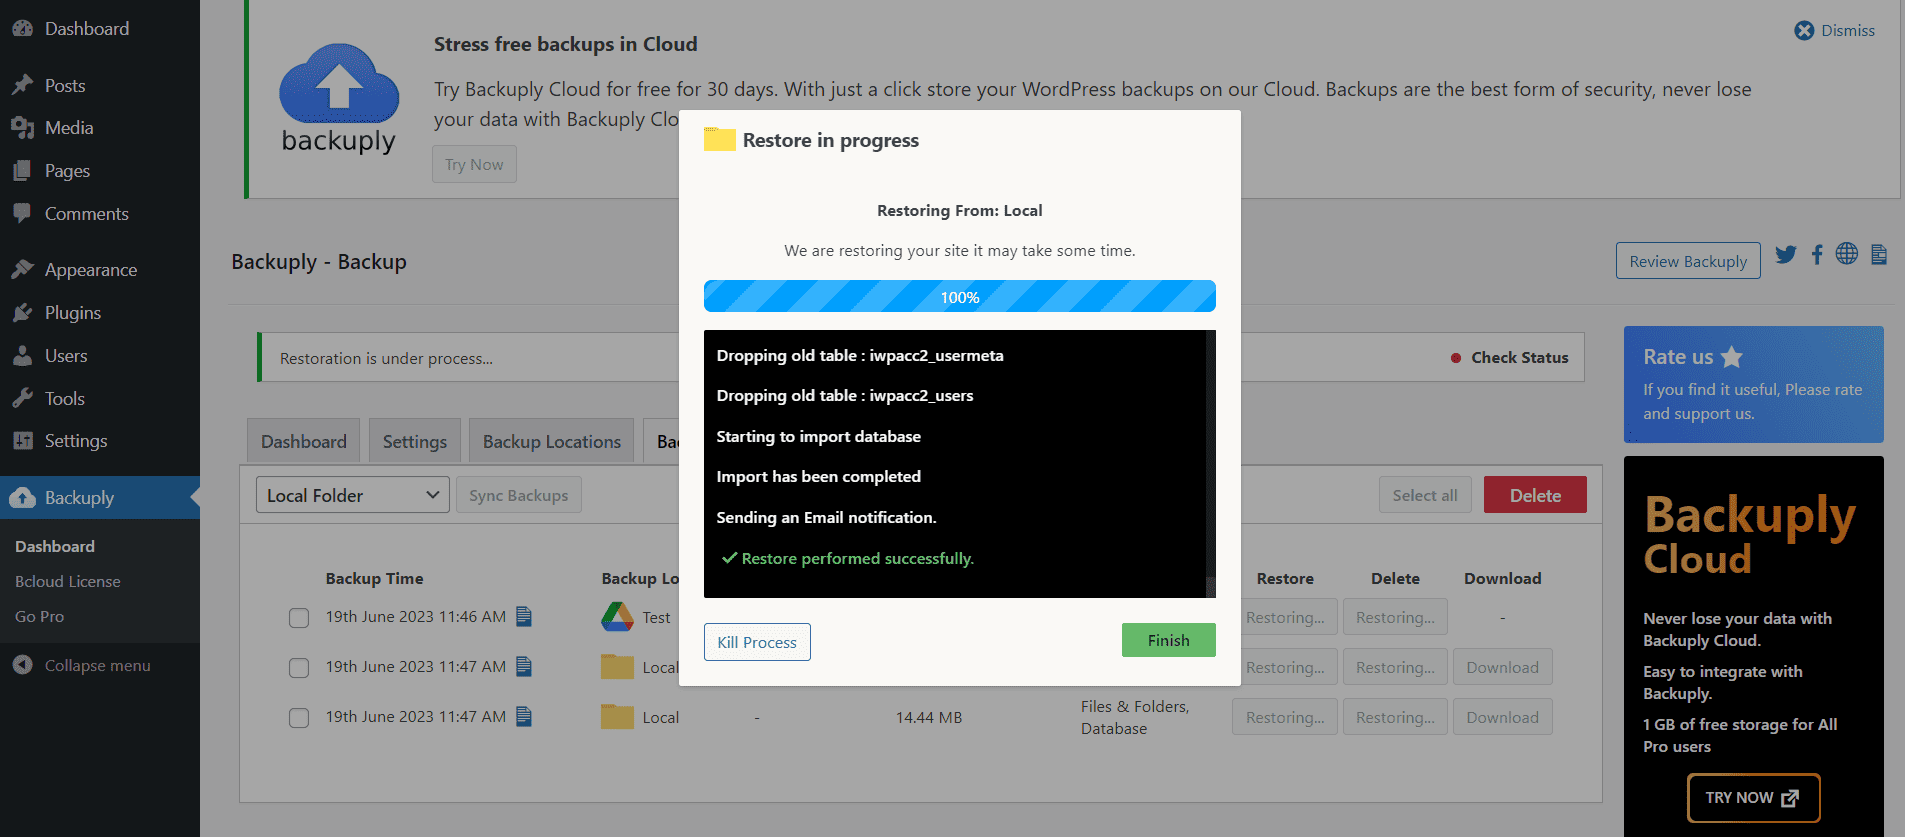1905x837 pixels.
Task: Click Download button for middle backup row
Action: [x=1502, y=667]
